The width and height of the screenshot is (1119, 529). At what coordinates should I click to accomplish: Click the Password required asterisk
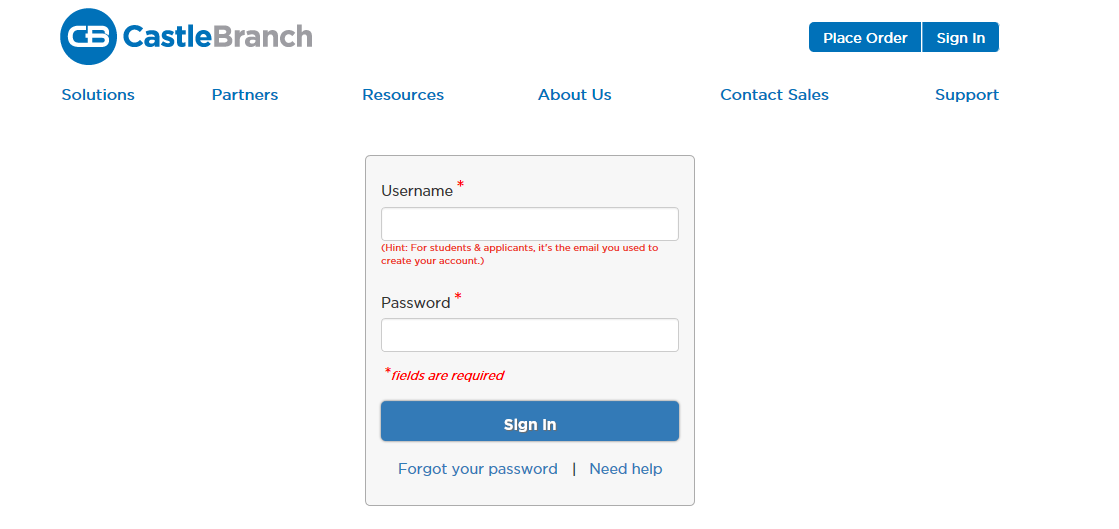(x=458, y=298)
